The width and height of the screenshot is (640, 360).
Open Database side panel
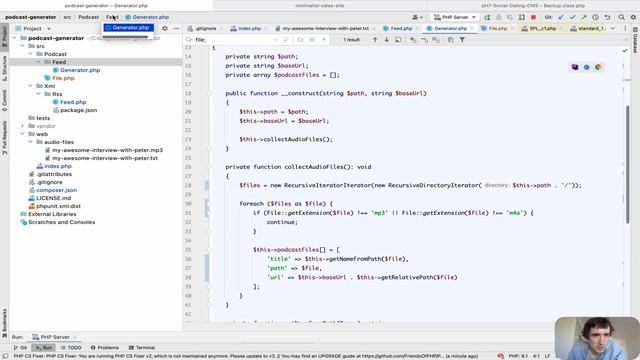(x=635, y=40)
